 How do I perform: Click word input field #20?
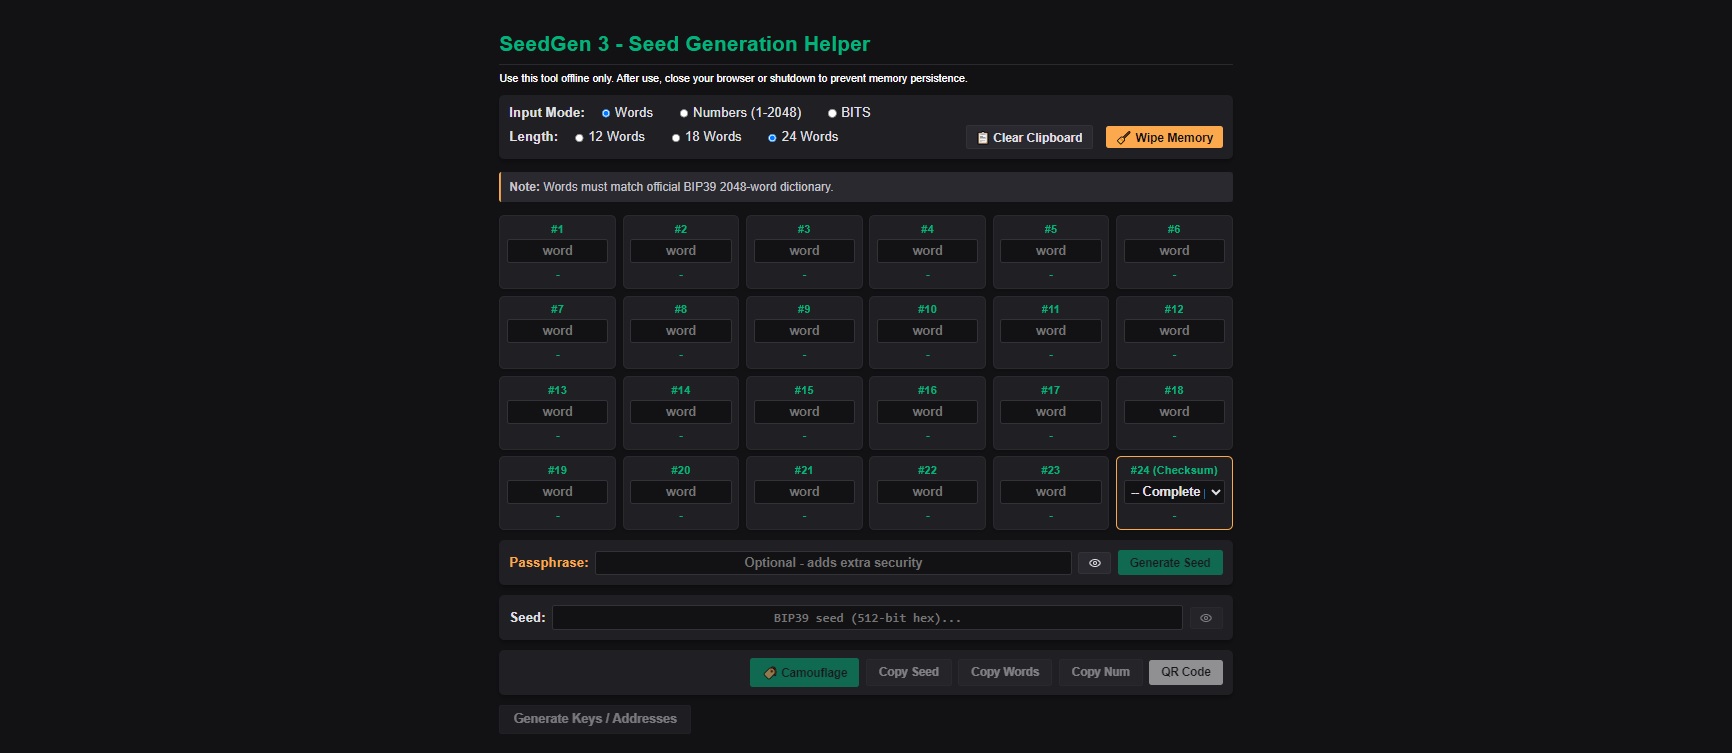[681, 492]
